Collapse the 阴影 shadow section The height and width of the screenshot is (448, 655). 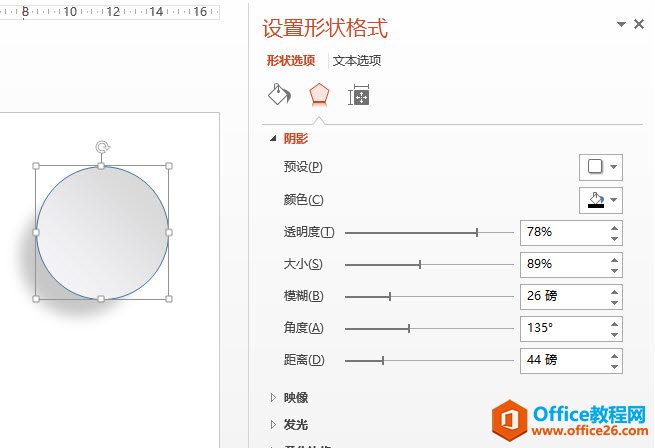pyautogui.click(x=272, y=139)
